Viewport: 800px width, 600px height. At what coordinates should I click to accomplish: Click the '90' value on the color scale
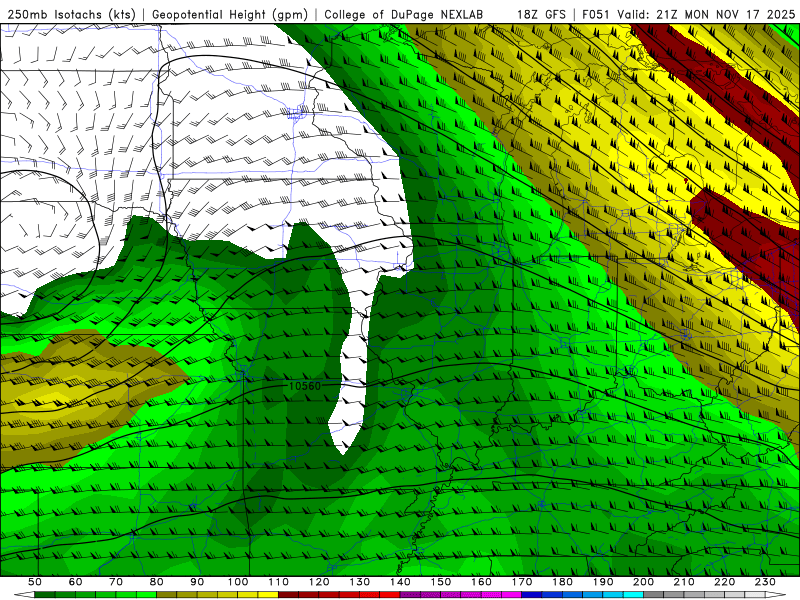click(x=197, y=582)
